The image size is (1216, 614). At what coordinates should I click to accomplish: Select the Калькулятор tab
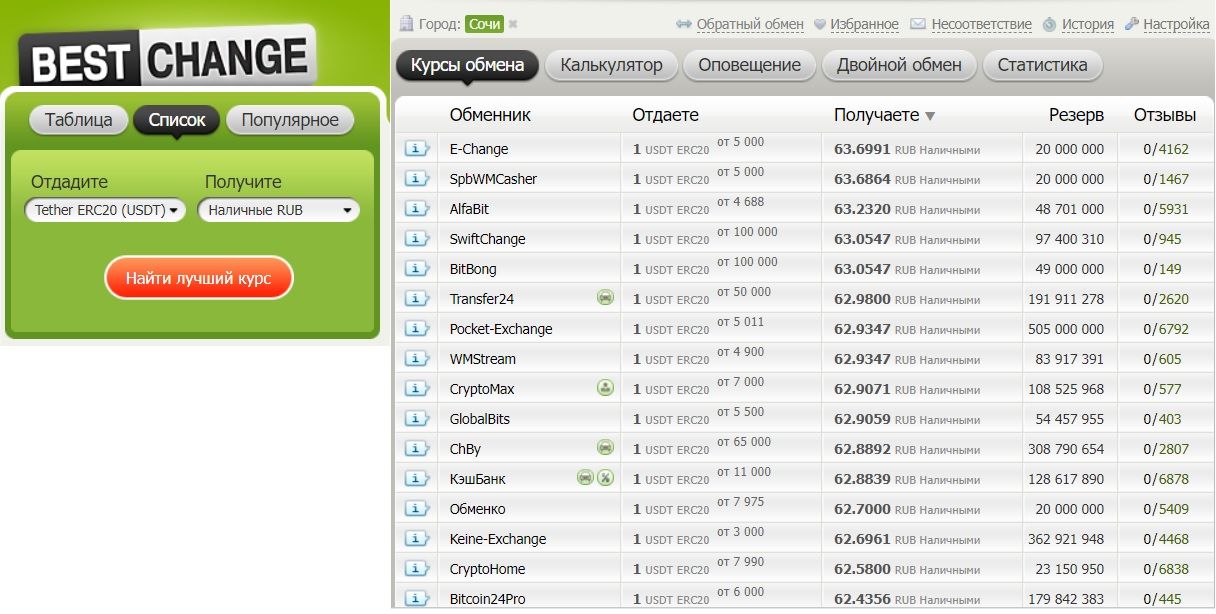611,66
